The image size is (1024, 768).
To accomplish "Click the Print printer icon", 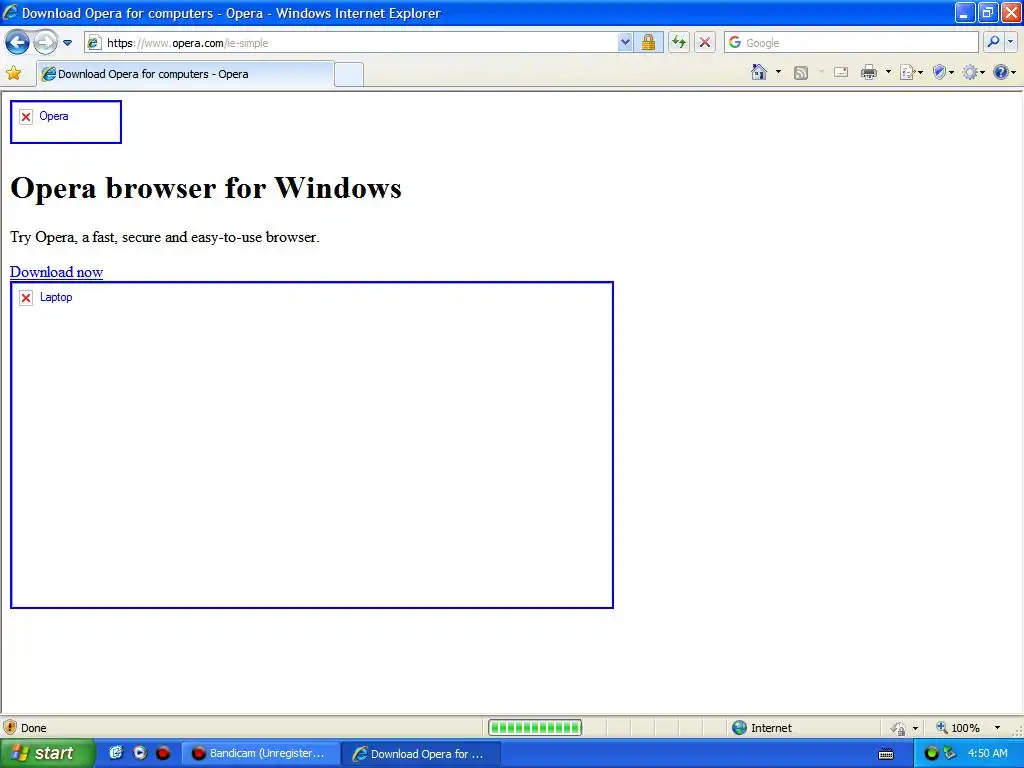I will tap(869, 72).
